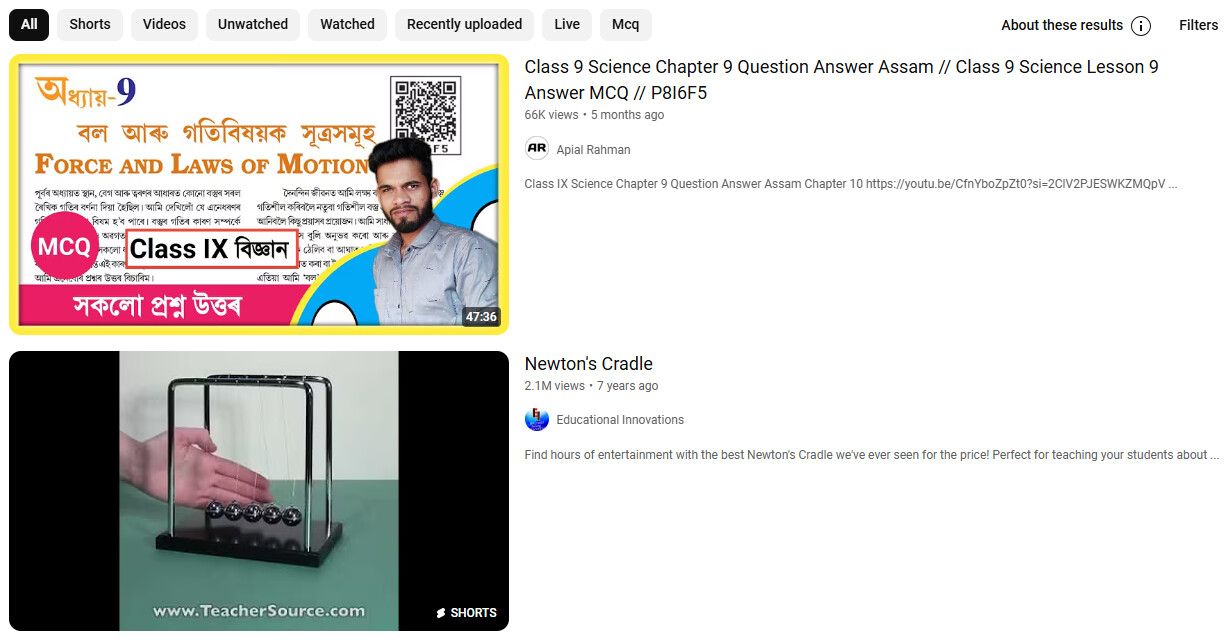The height and width of the screenshot is (643, 1225).
Task: Click the Class IX Science description snippet
Action: click(x=851, y=184)
